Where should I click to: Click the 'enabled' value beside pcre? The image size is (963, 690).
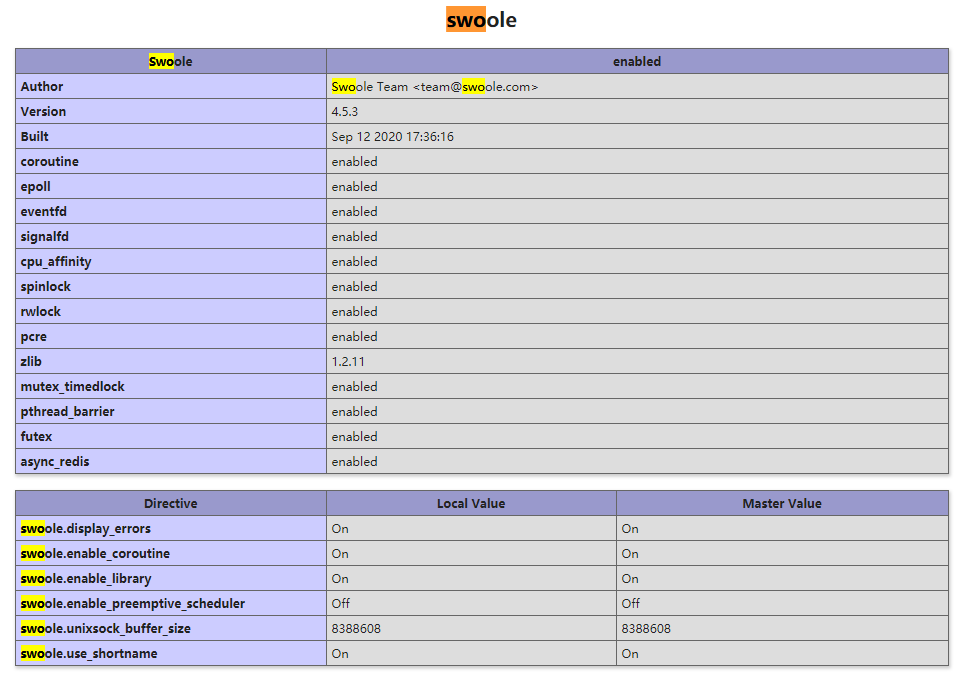[354, 337]
